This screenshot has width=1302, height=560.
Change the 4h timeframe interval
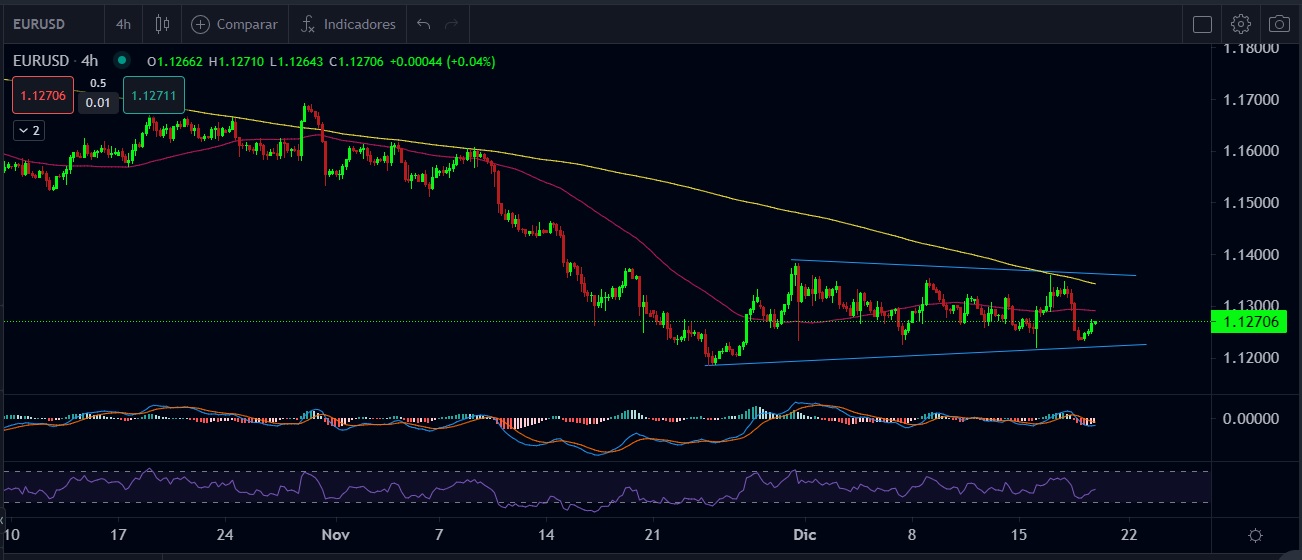pos(123,23)
